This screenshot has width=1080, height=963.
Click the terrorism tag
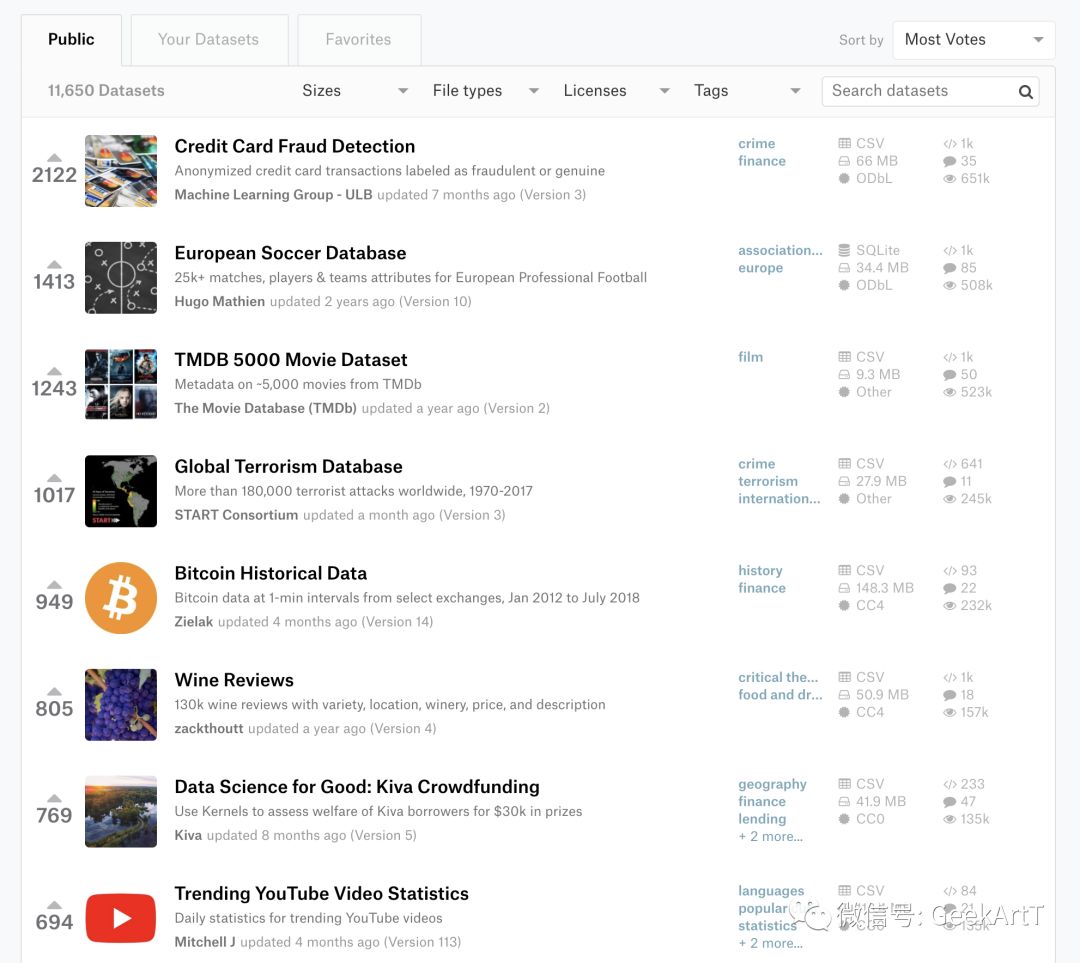click(x=767, y=482)
